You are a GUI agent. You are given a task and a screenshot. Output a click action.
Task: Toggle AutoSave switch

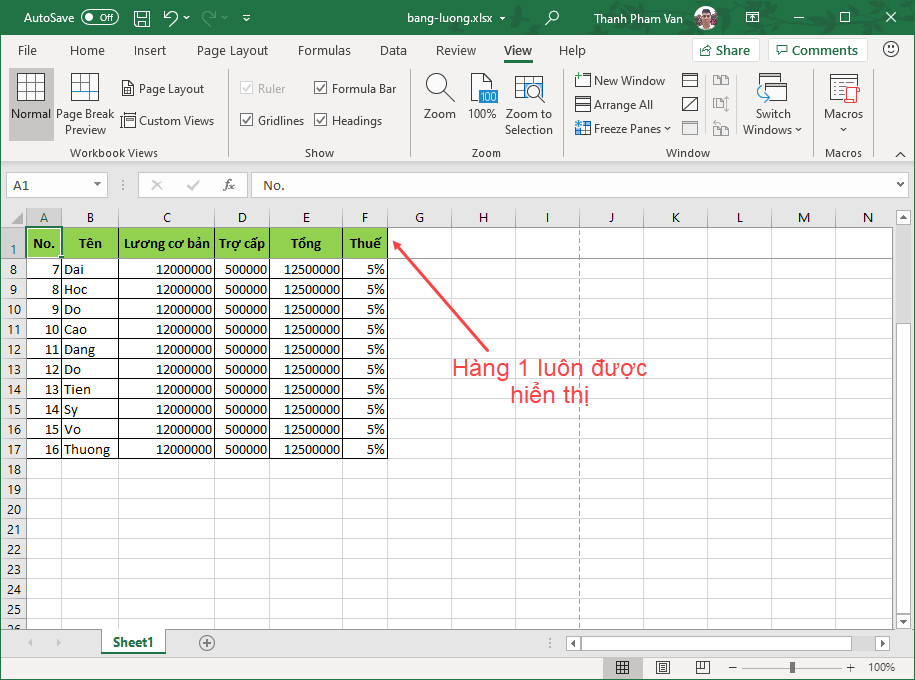click(100, 18)
